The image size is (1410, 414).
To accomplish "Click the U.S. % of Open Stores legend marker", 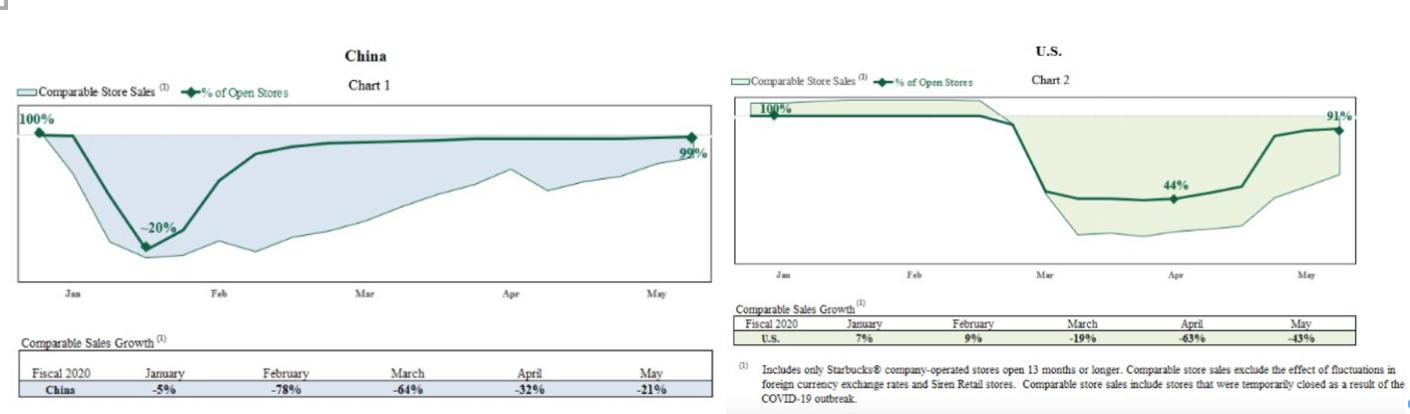I will [x=882, y=82].
